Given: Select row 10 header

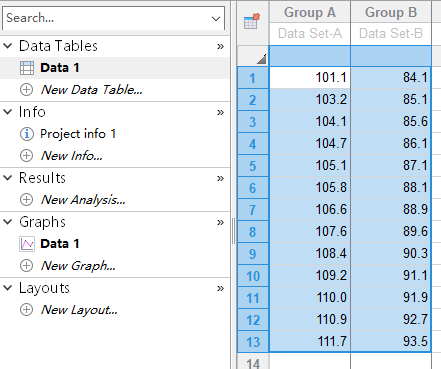Looking at the screenshot, I should pos(253,276).
